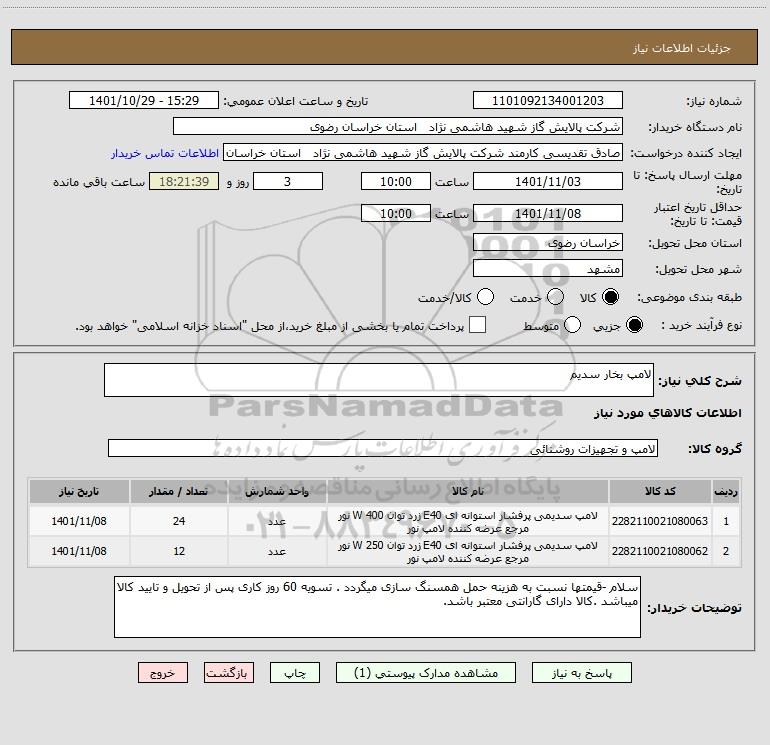Open مشاهده مدارک پیوستی (1) button
This screenshot has width=770, height=745.
(426, 673)
